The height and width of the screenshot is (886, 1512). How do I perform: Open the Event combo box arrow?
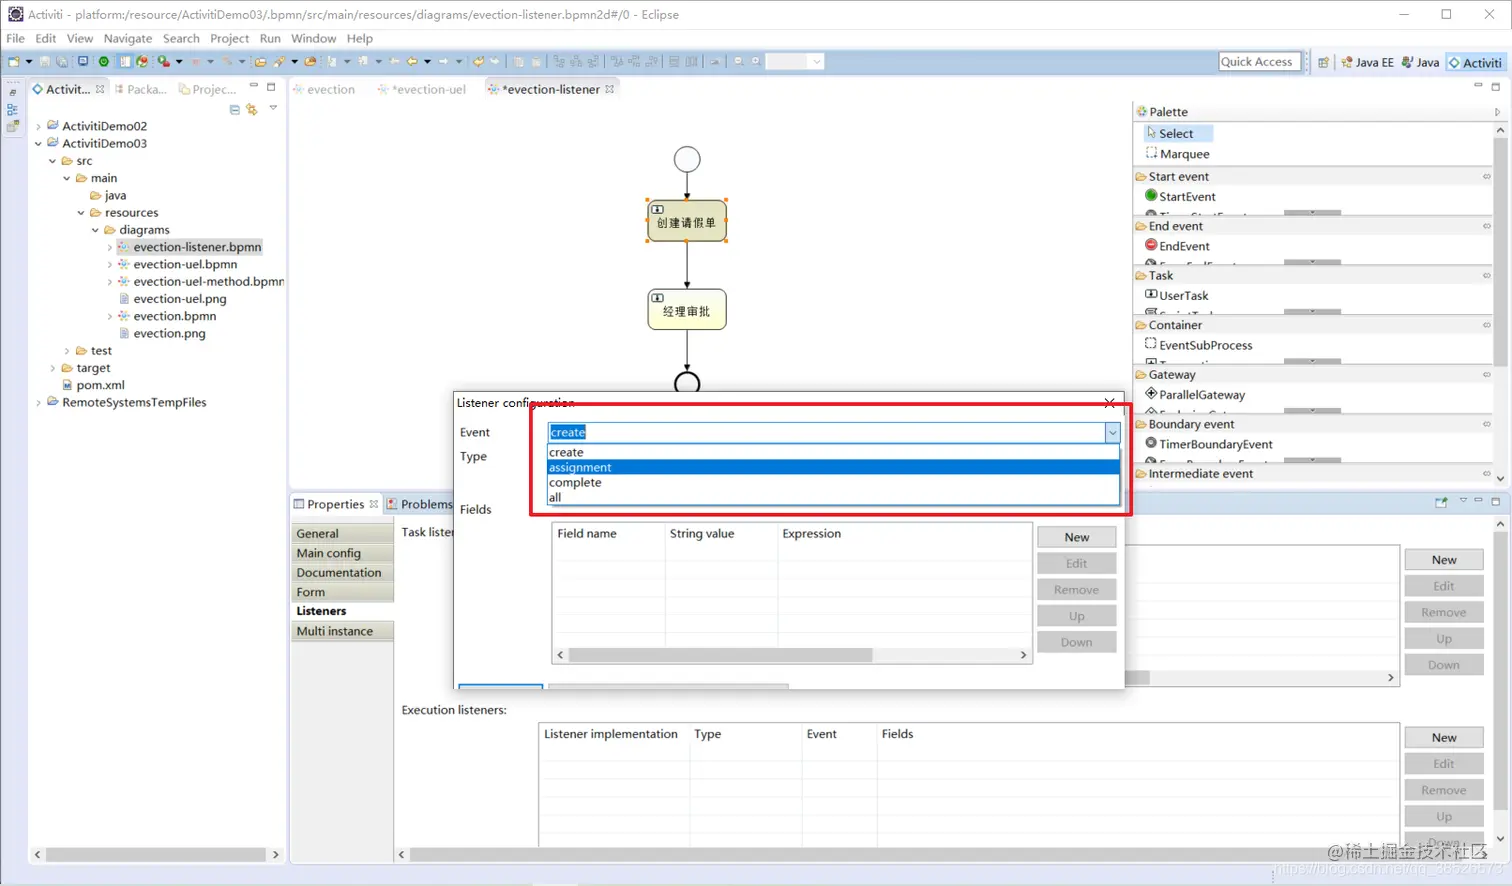pos(1112,432)
